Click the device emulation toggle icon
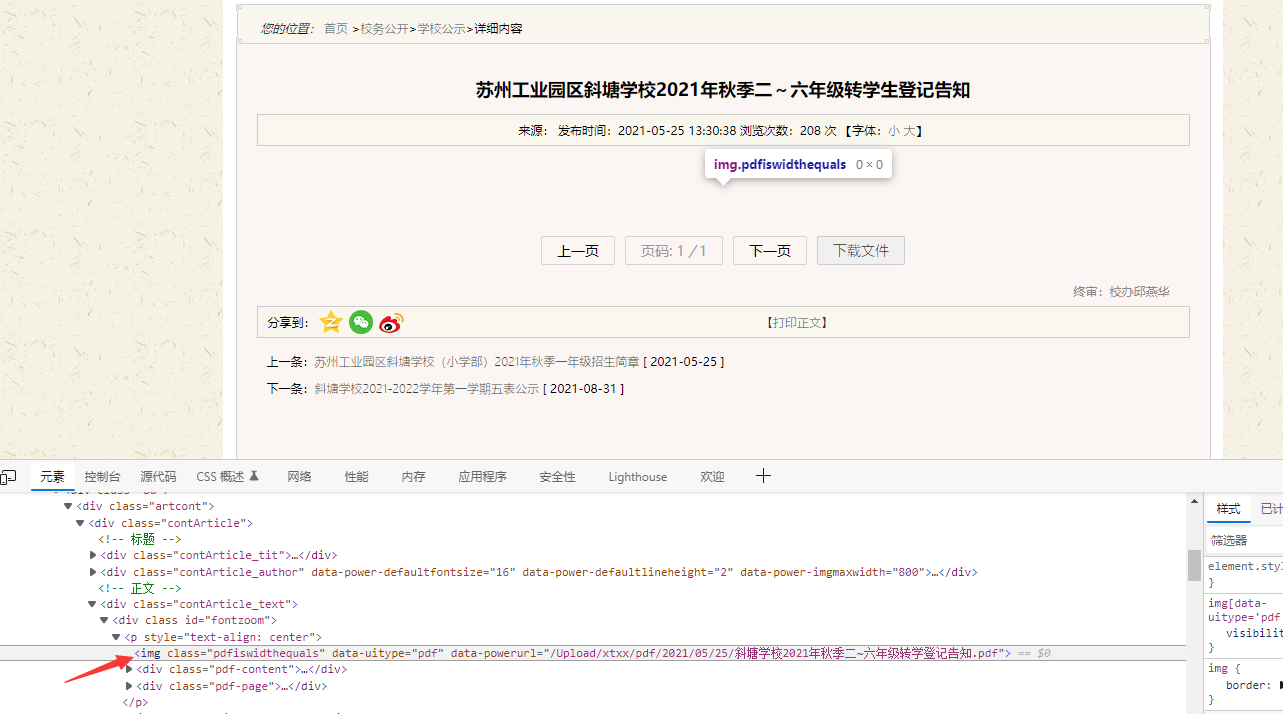Image resolution: width=1283 pixels, height=714 pixels. [x=8, y=477]
